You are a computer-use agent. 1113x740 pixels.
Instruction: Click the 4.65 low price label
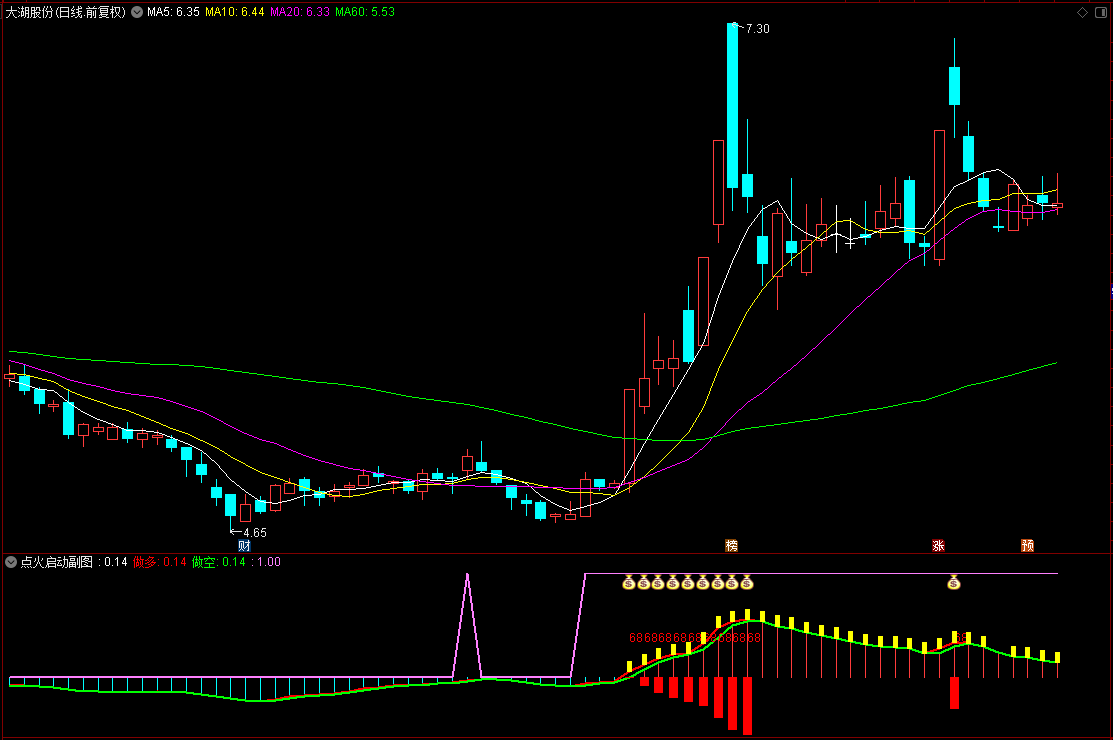tap(255, 533)
